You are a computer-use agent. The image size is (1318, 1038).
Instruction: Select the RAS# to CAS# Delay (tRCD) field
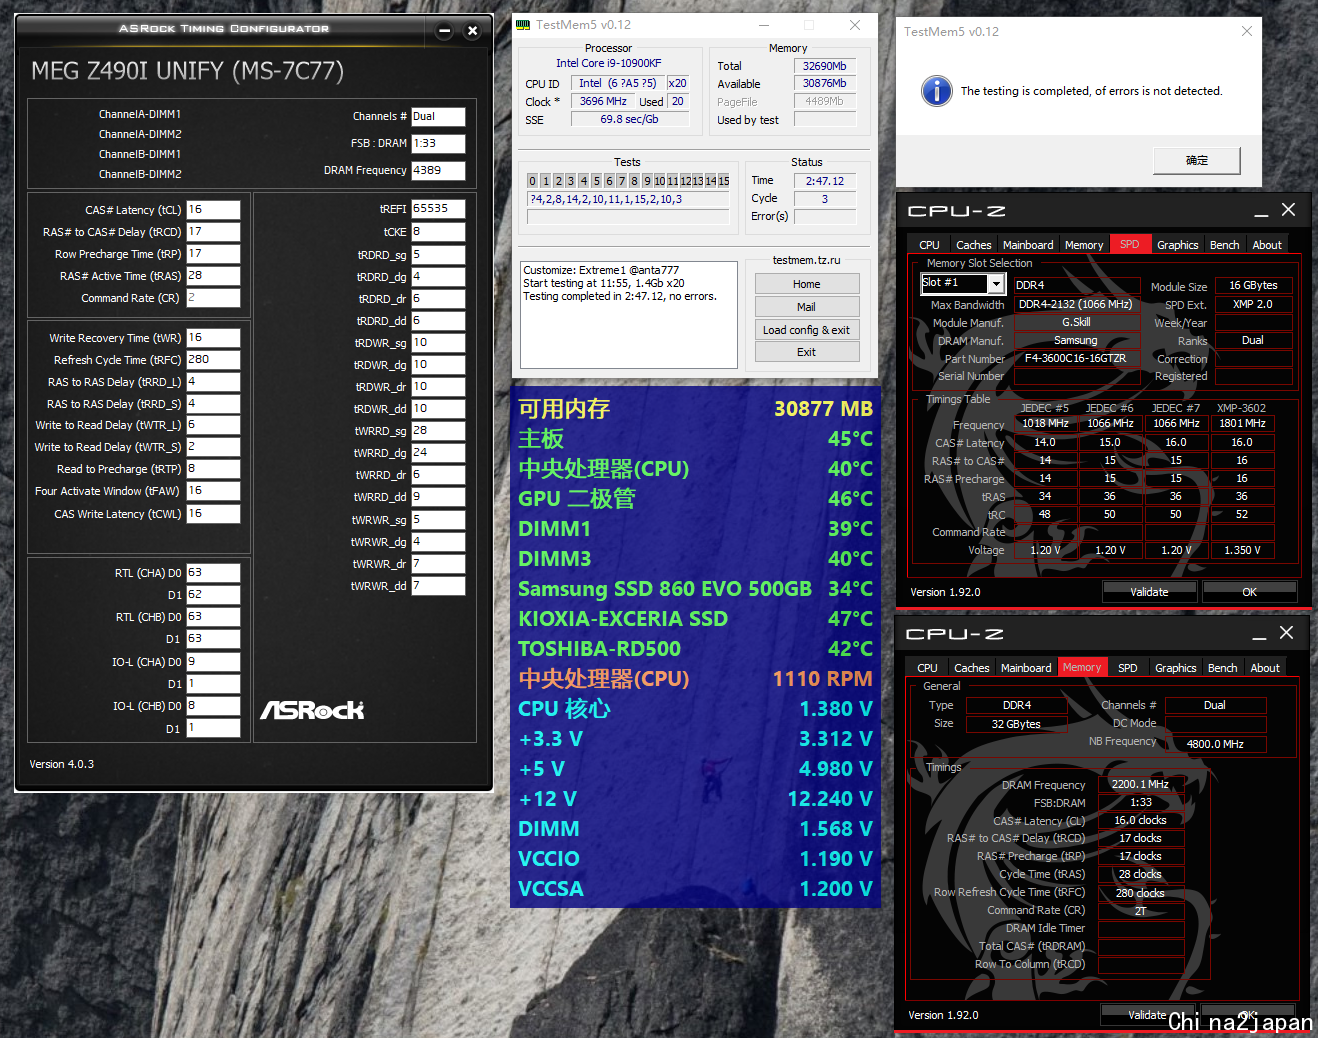pyautogui.click(x=213, y=232)
